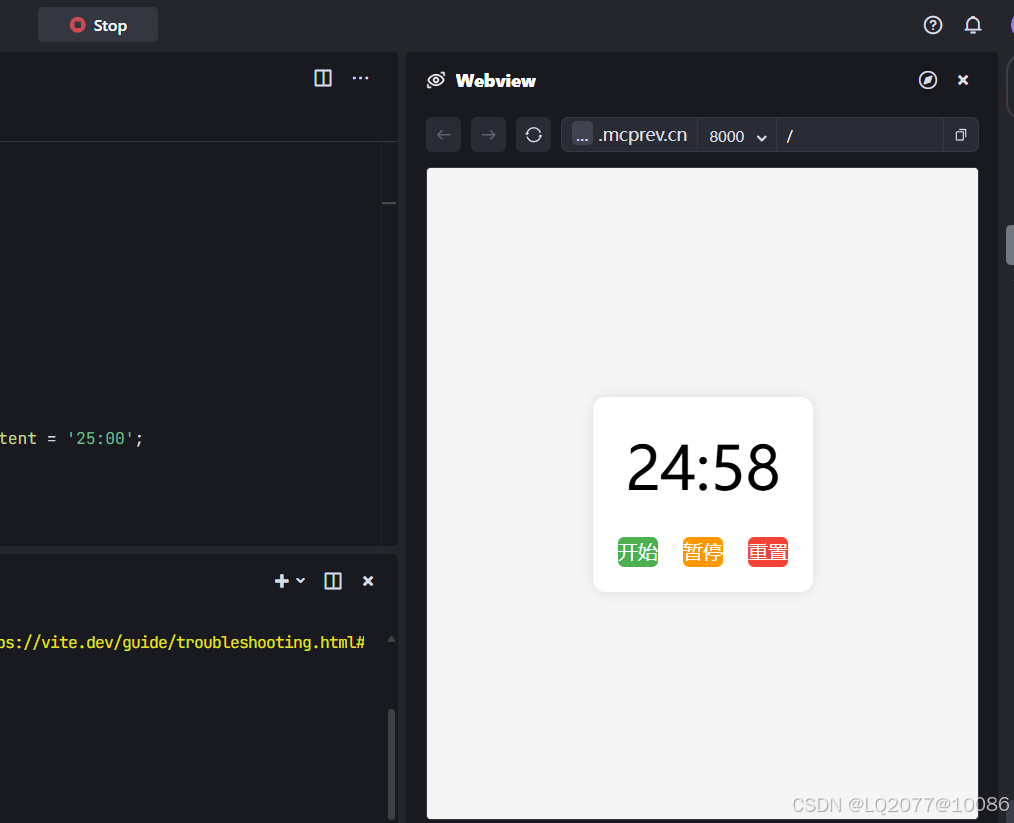Screen dimensions: 1014x823
Task: Click the Webview eye icon
Action: pyautogui.click(x=436, y=80)
